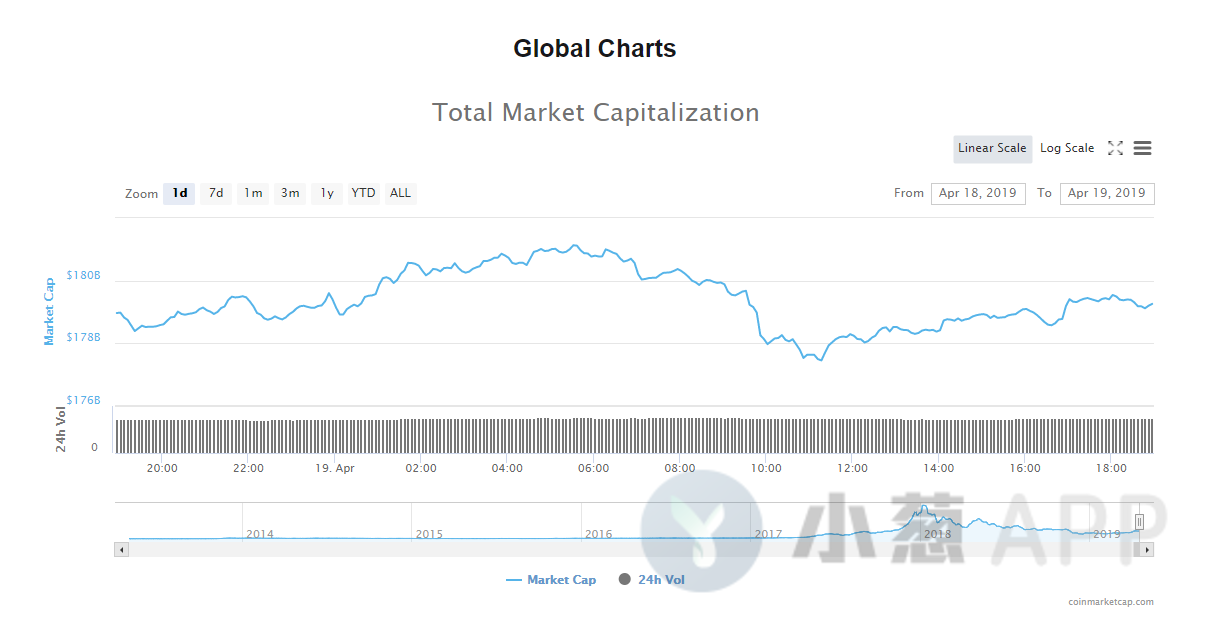Toggle 24h Vol series in legend
This screenshot has height=632, width=1219.
tap(652, 580)
